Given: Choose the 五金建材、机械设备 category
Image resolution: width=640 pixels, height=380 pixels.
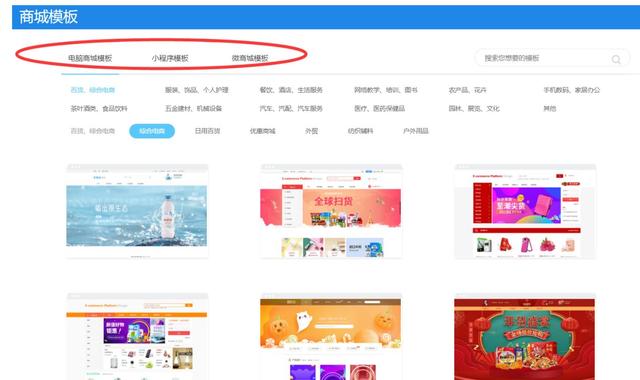Looking at the screenshot, I should pyautogui.click(x=193, y=109).
